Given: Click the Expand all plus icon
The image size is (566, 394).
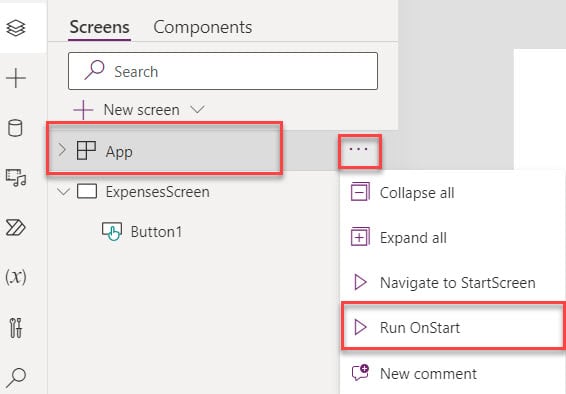Looking at the screenshot, I should 360,237.
